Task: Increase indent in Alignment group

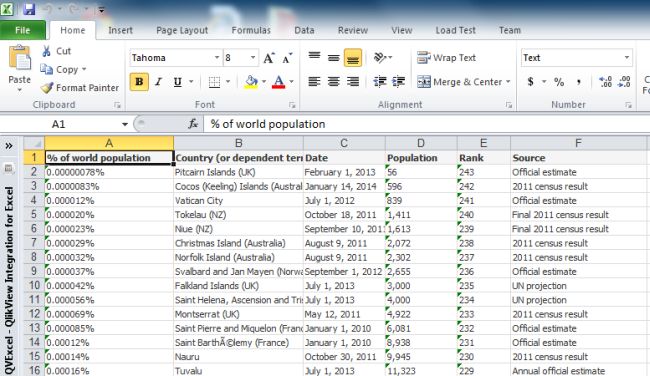Action: (x=398, y=82)
